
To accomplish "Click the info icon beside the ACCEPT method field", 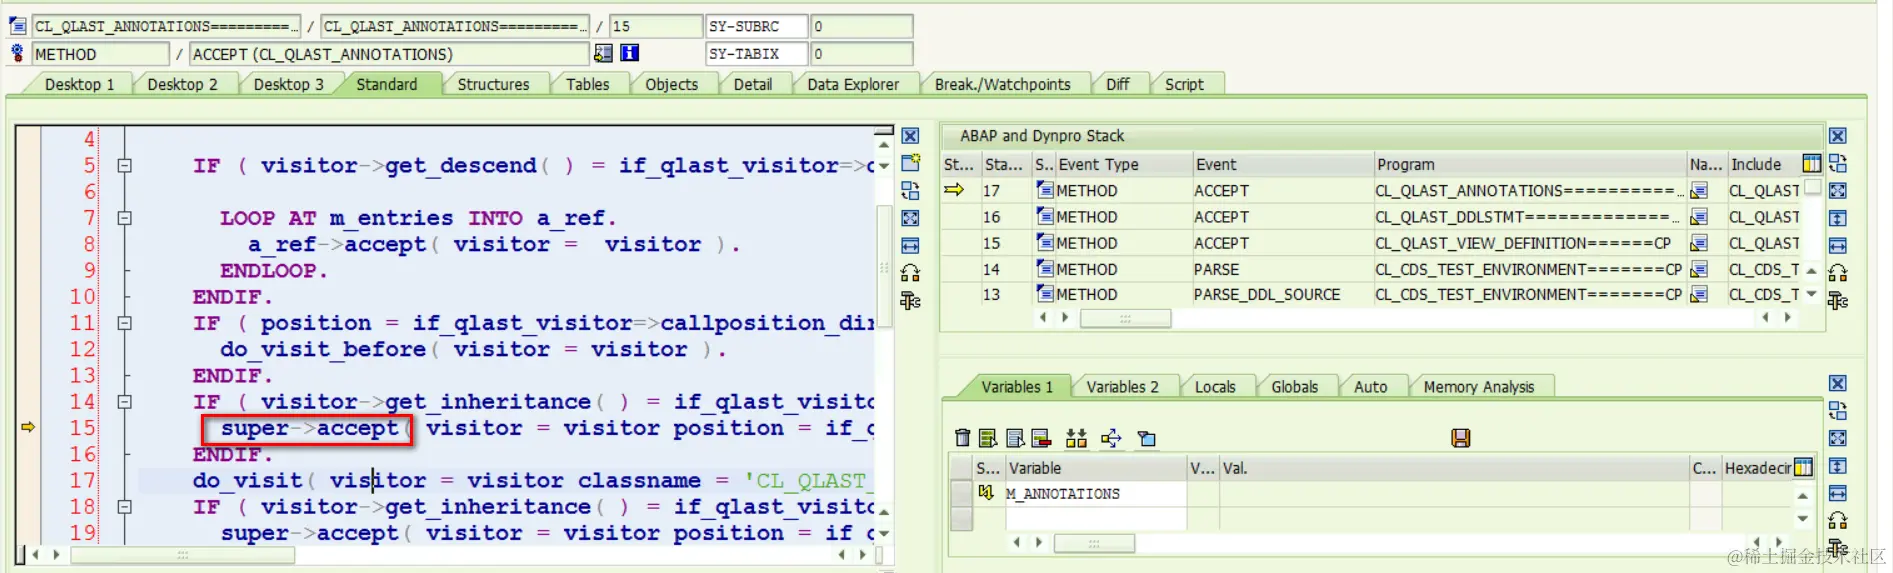I will coord(630,53).
